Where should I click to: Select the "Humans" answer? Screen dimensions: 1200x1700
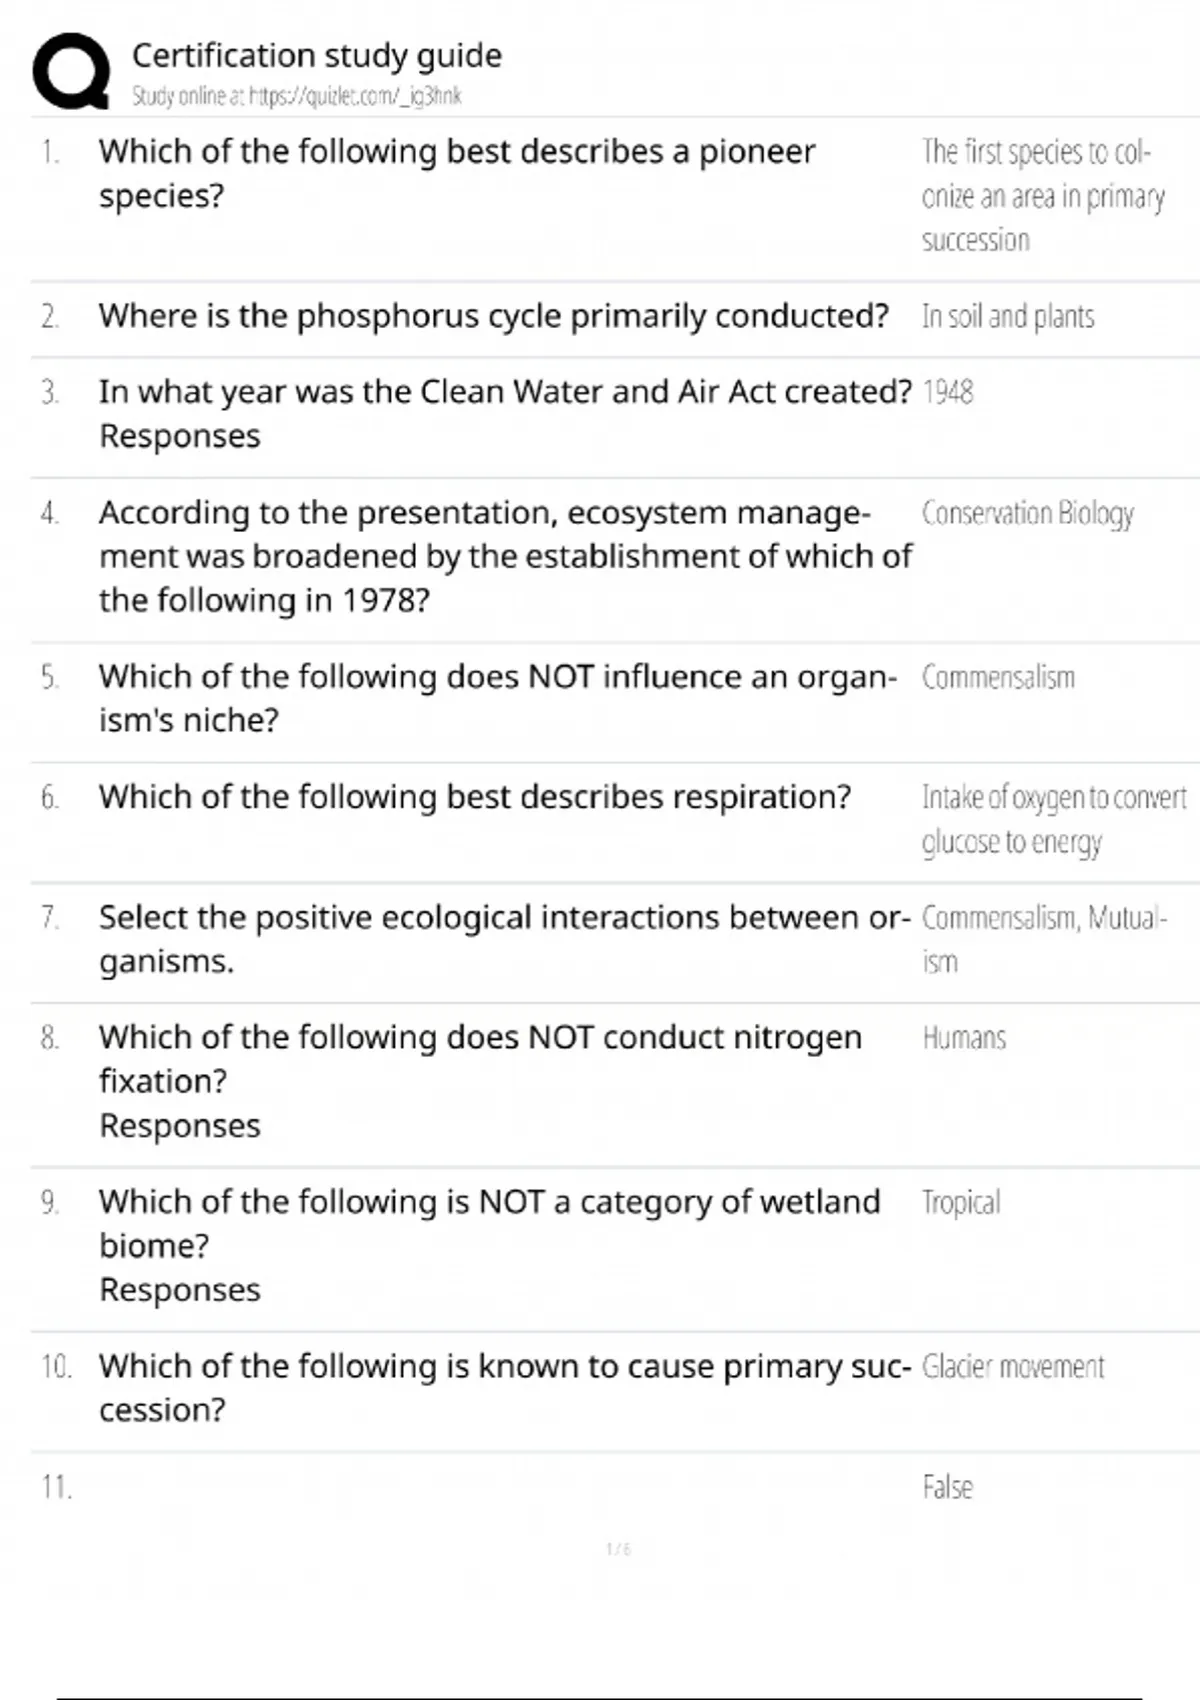click(x=964, y=1038)
